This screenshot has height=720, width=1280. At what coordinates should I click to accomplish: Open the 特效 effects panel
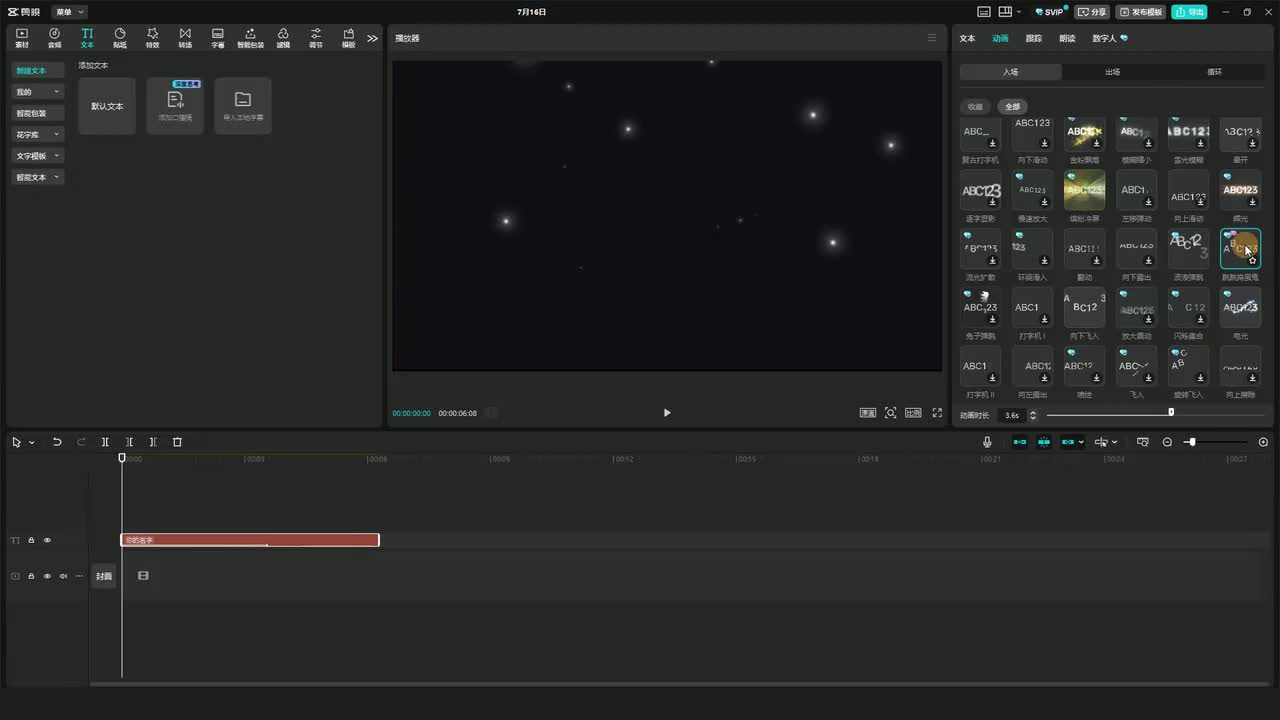(152, 38)
